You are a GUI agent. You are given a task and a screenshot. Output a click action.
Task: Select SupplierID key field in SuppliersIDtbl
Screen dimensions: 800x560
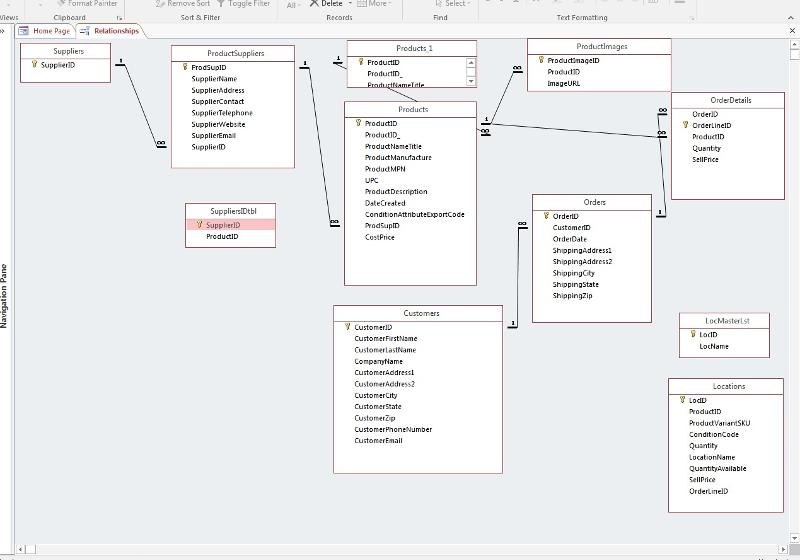(223, 225)
